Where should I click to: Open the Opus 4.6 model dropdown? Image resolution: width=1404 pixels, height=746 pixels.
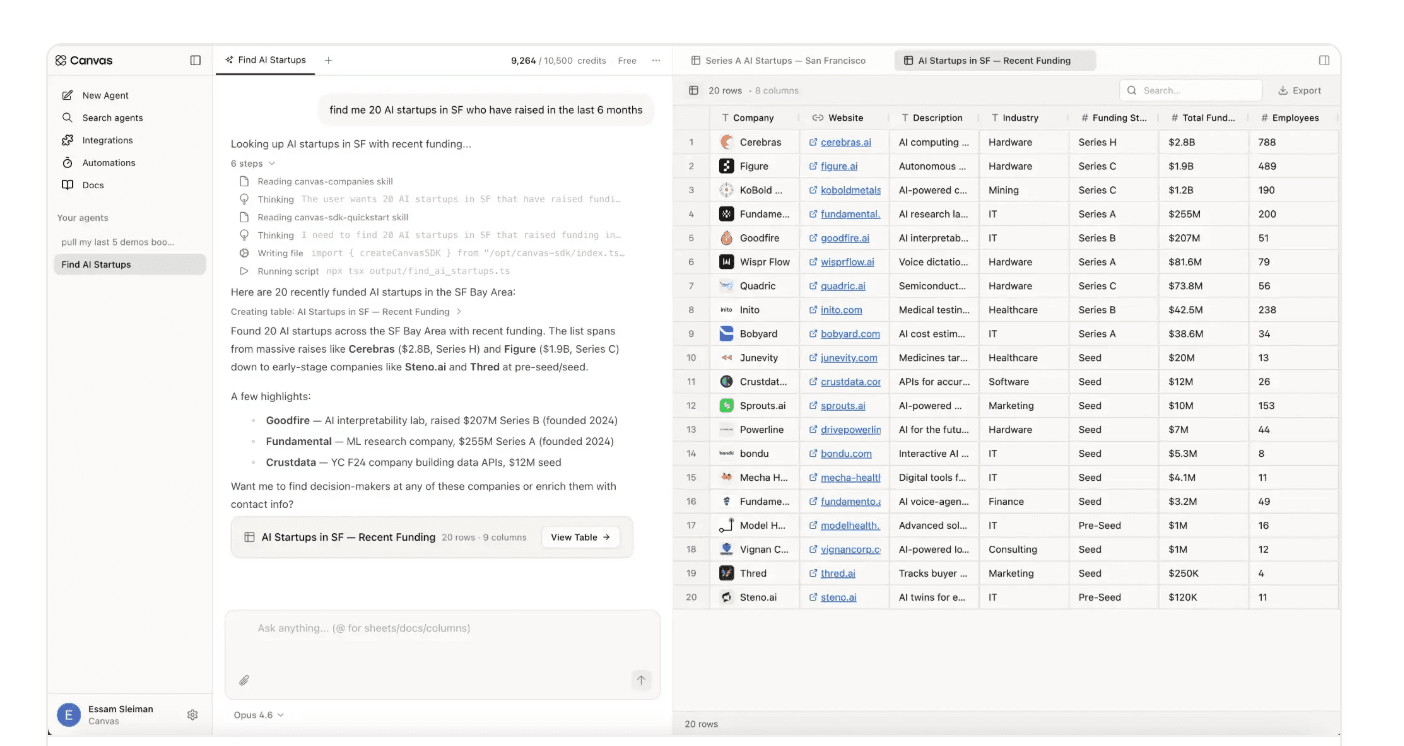(259, 715)
